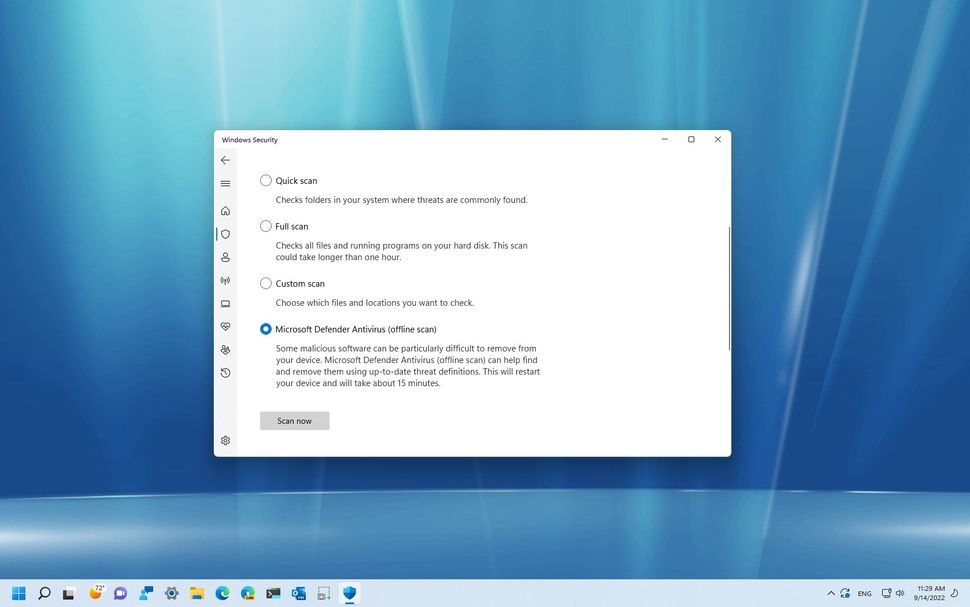Click the window's vertical scrollbar
Image resolution: width=970 pixels, height=607 pixels.
(729, 288)
